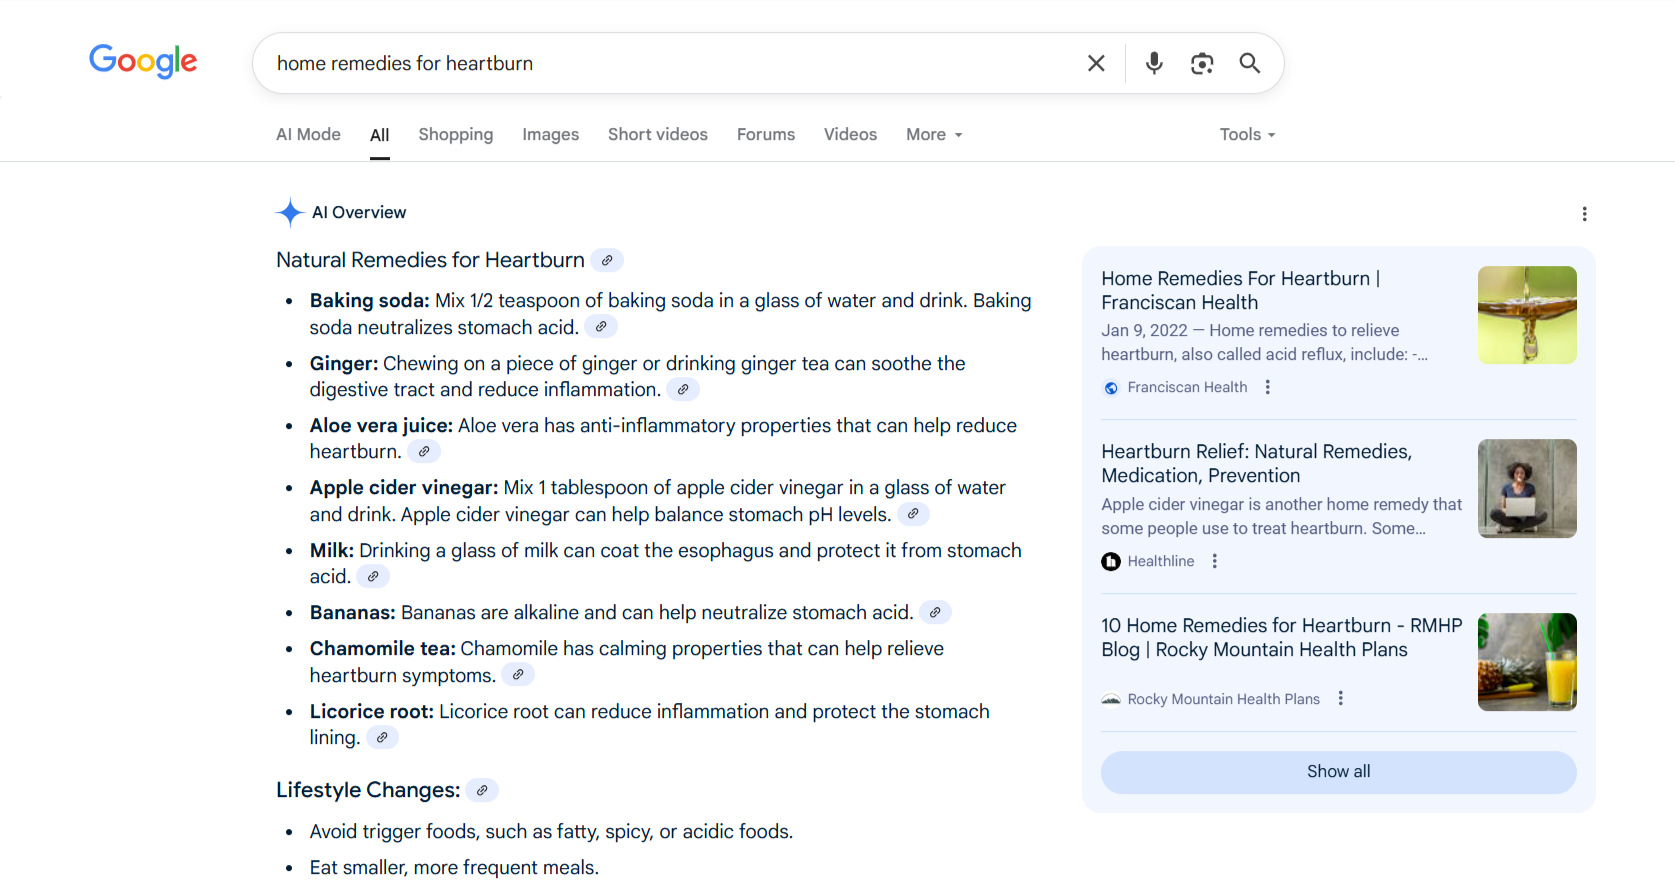Click the bold Licorice root: label
Viewport: 1675px width, 890px height.
[372, 711]
